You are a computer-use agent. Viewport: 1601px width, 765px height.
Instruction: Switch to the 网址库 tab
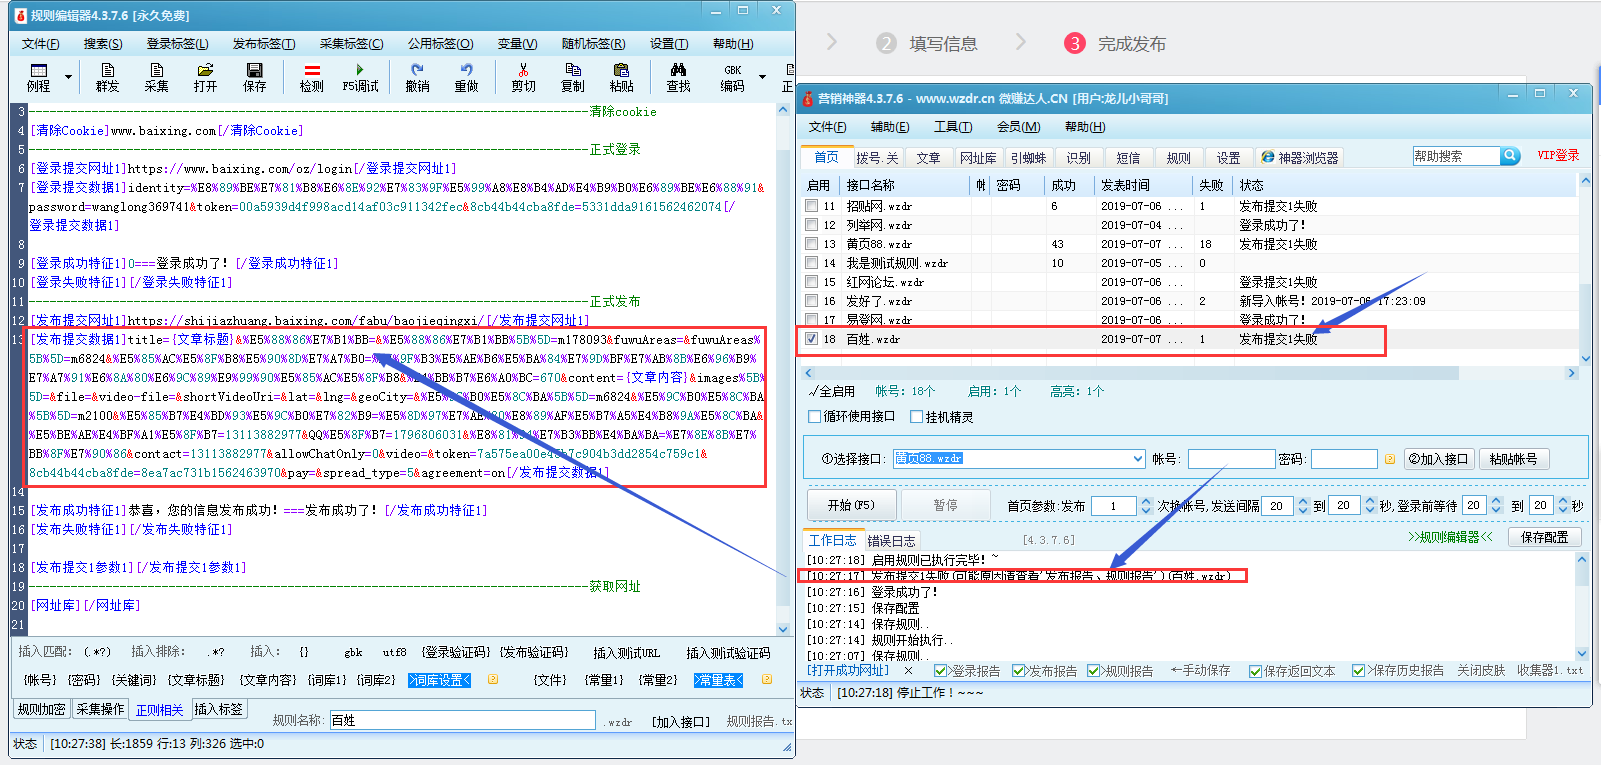pos(978,158)
